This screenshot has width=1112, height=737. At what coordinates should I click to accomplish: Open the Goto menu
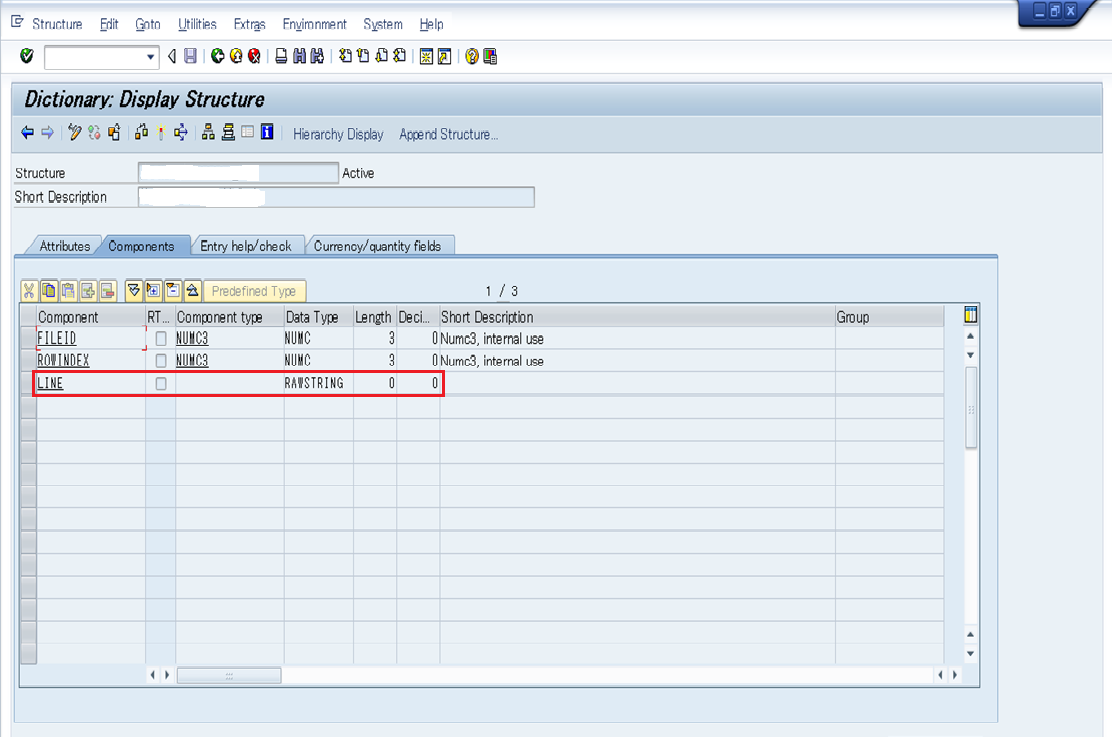coord(148,24)
